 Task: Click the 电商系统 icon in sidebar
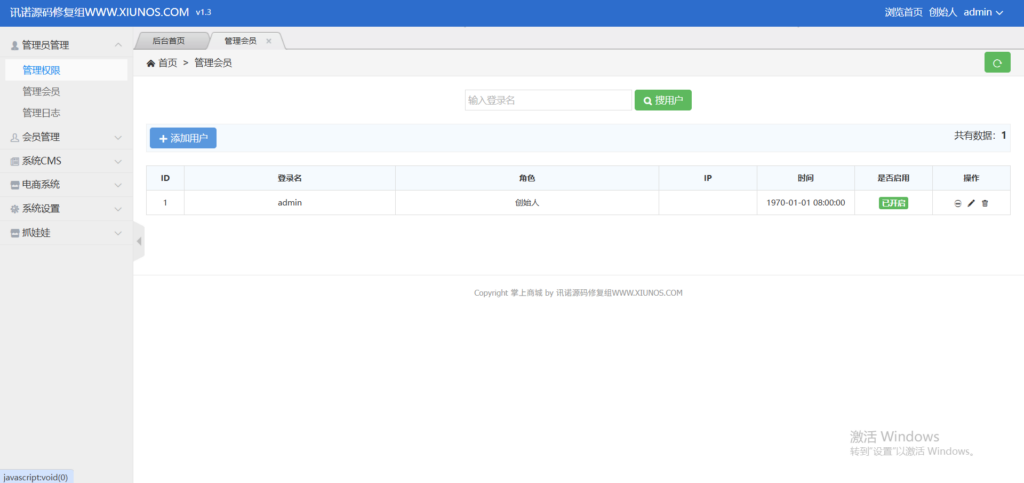(x=14, y=185)
